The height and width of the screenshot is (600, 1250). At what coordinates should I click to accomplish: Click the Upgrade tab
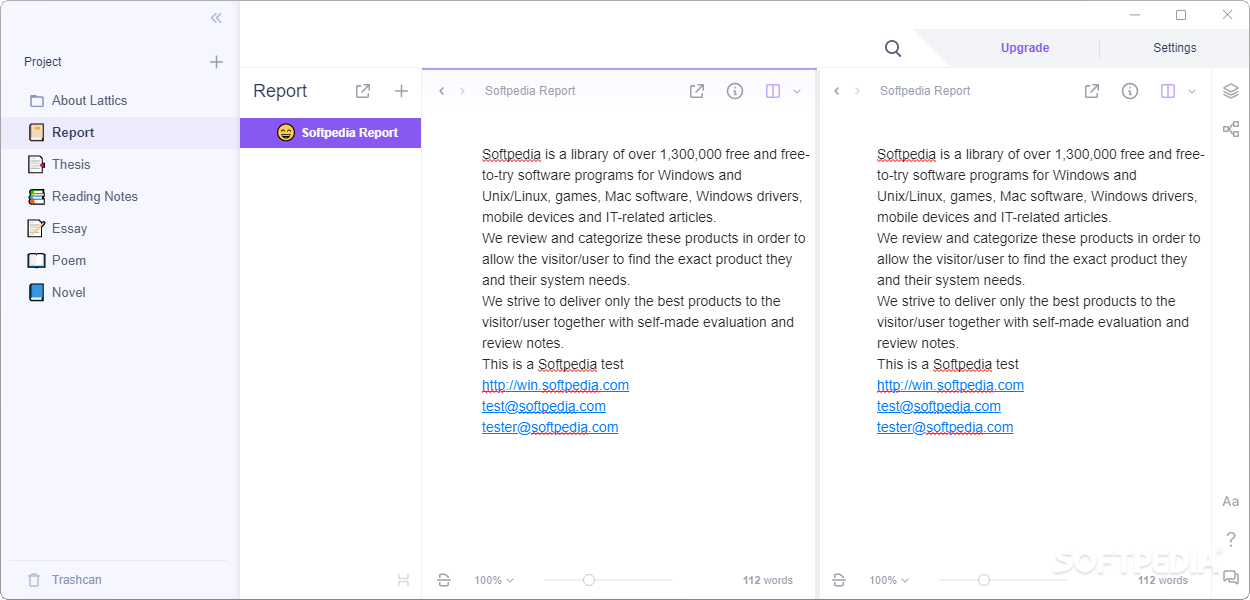pyautogui.click(x=1025, y=48)
